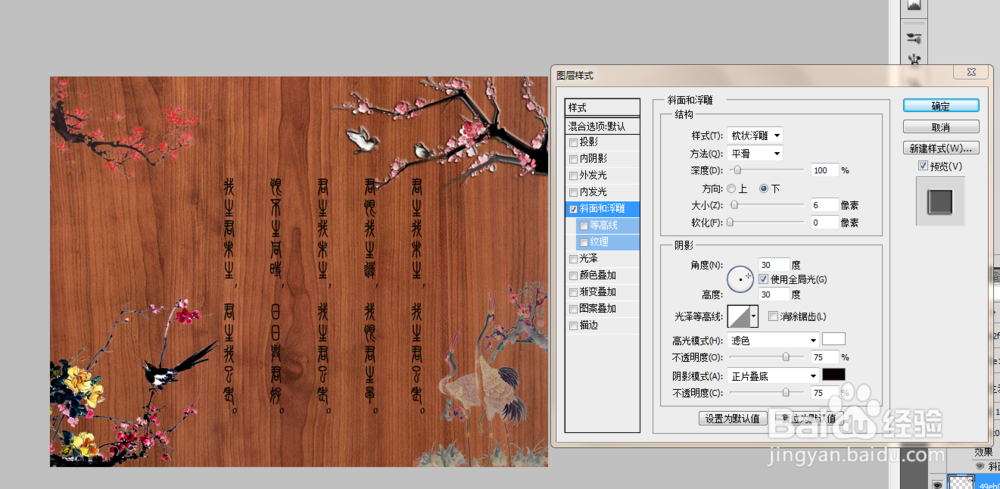
Task: Click the 软化 slider
Action: [x=767, y=223]
